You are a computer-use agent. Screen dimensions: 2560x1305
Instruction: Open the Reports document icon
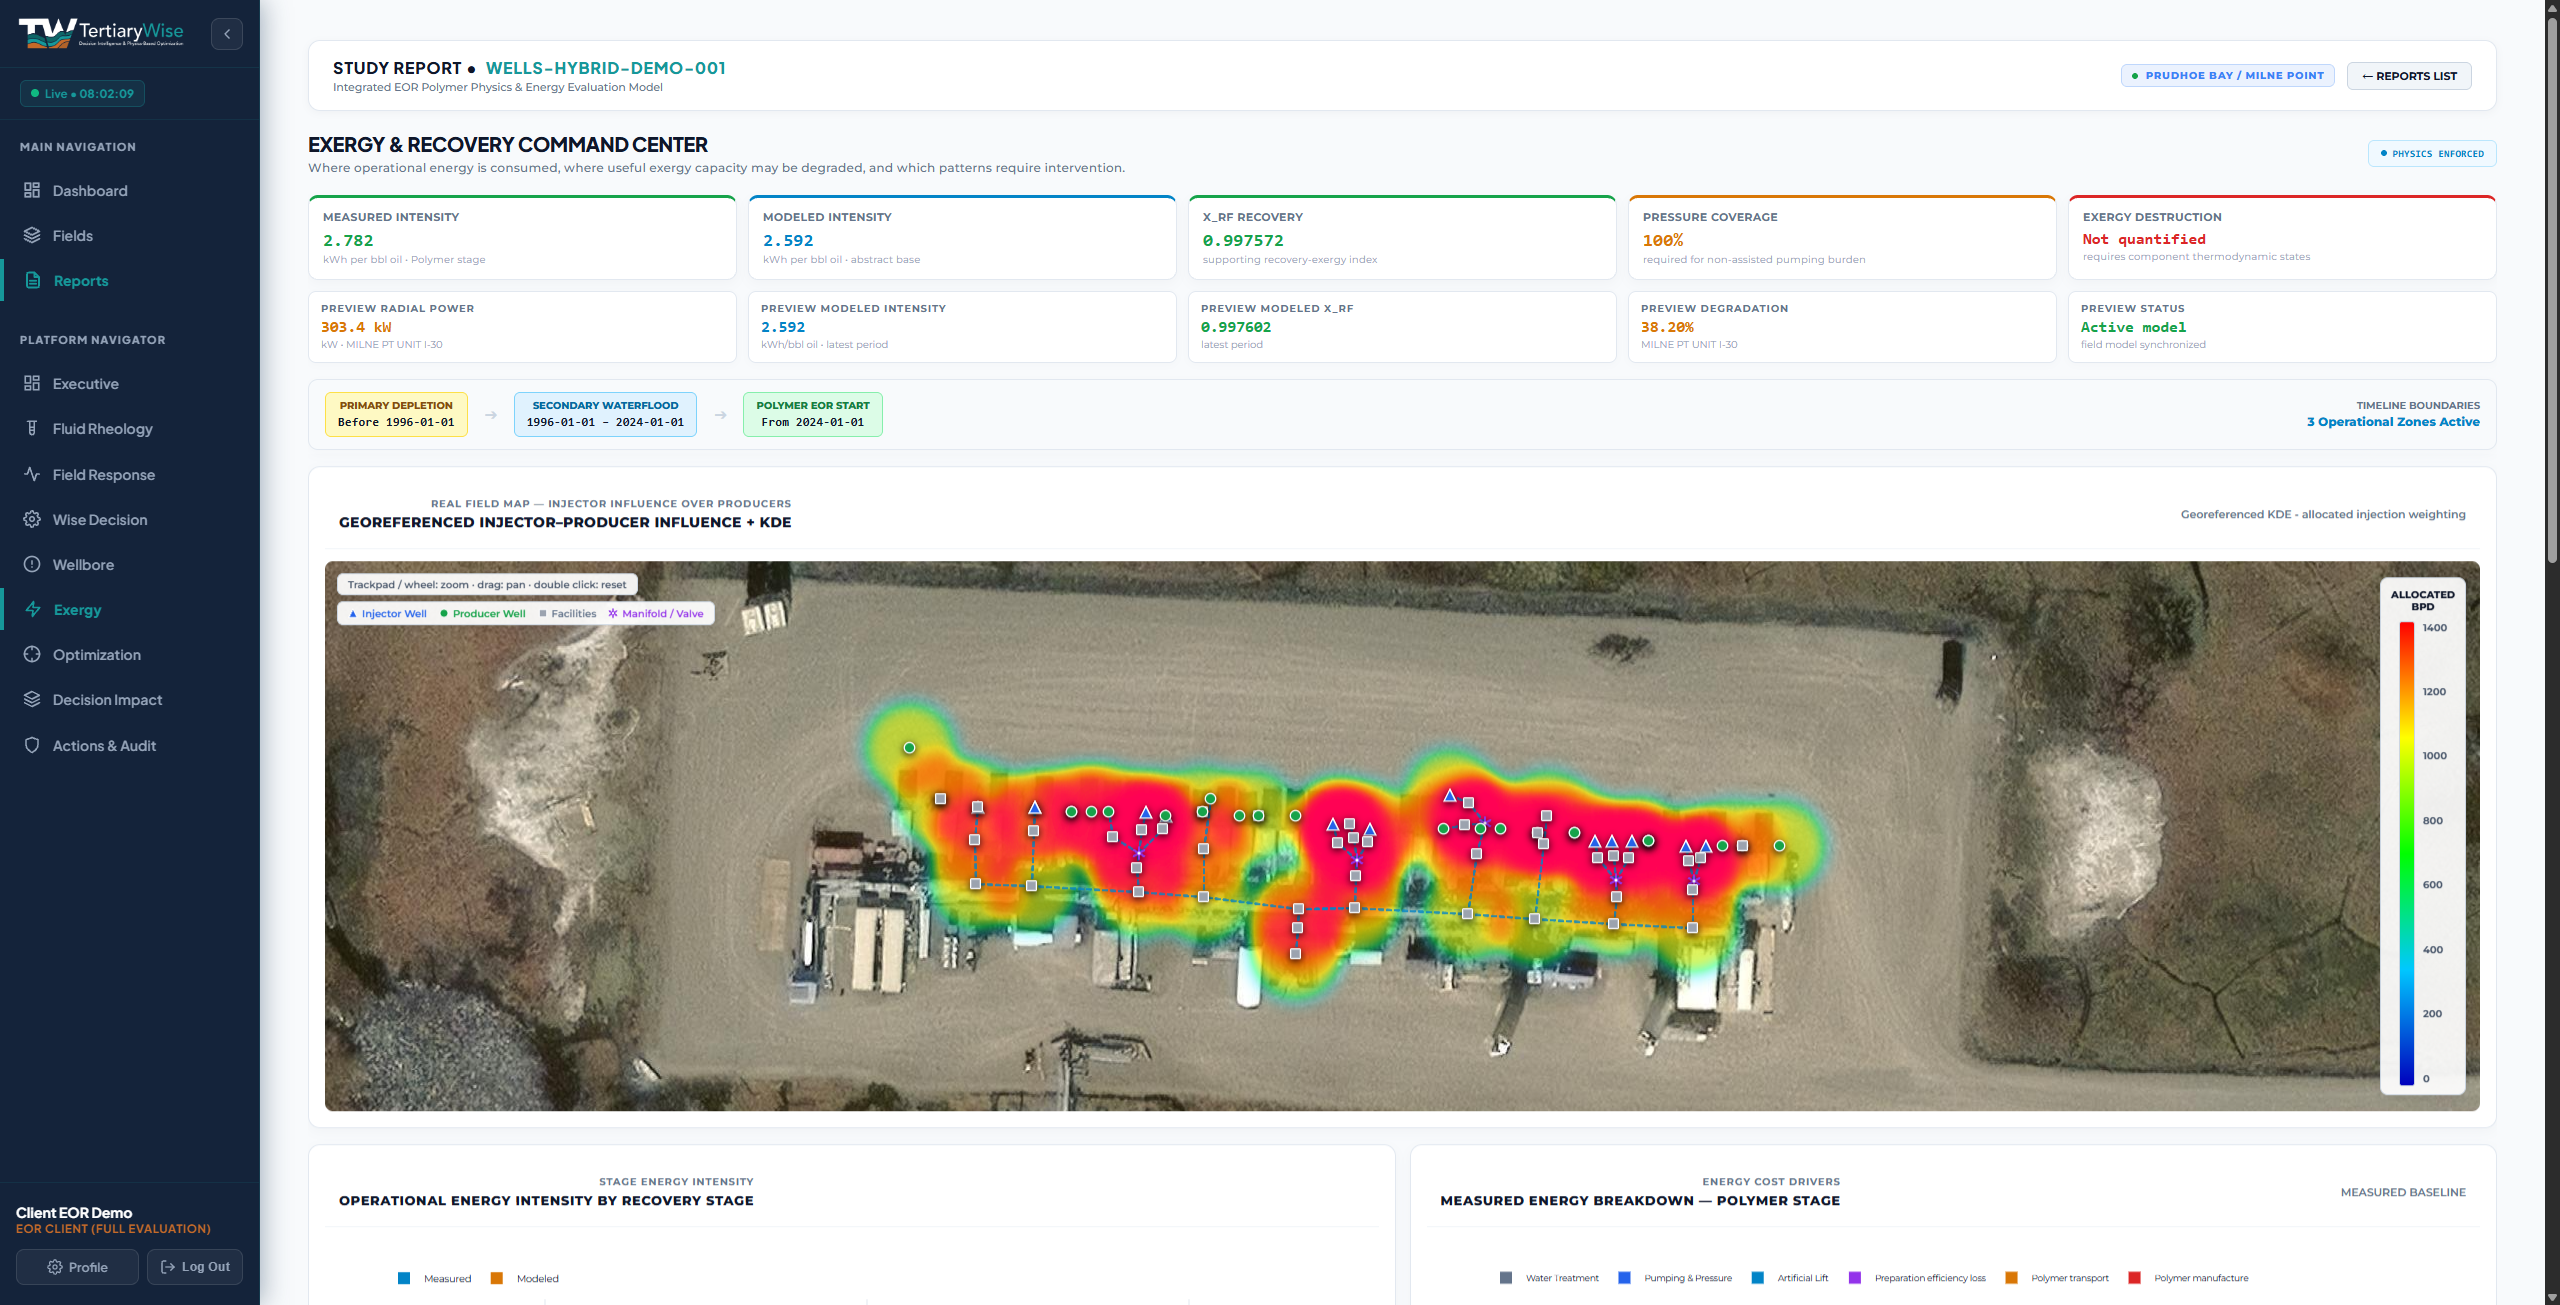32,280
